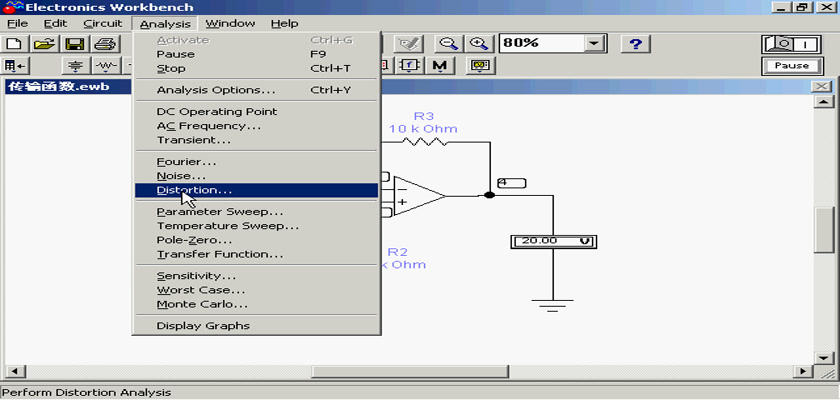Image resolution: width=840 pixels, height=400 pixels.
Task: Select Noise analysis
Action: [257, 176]
